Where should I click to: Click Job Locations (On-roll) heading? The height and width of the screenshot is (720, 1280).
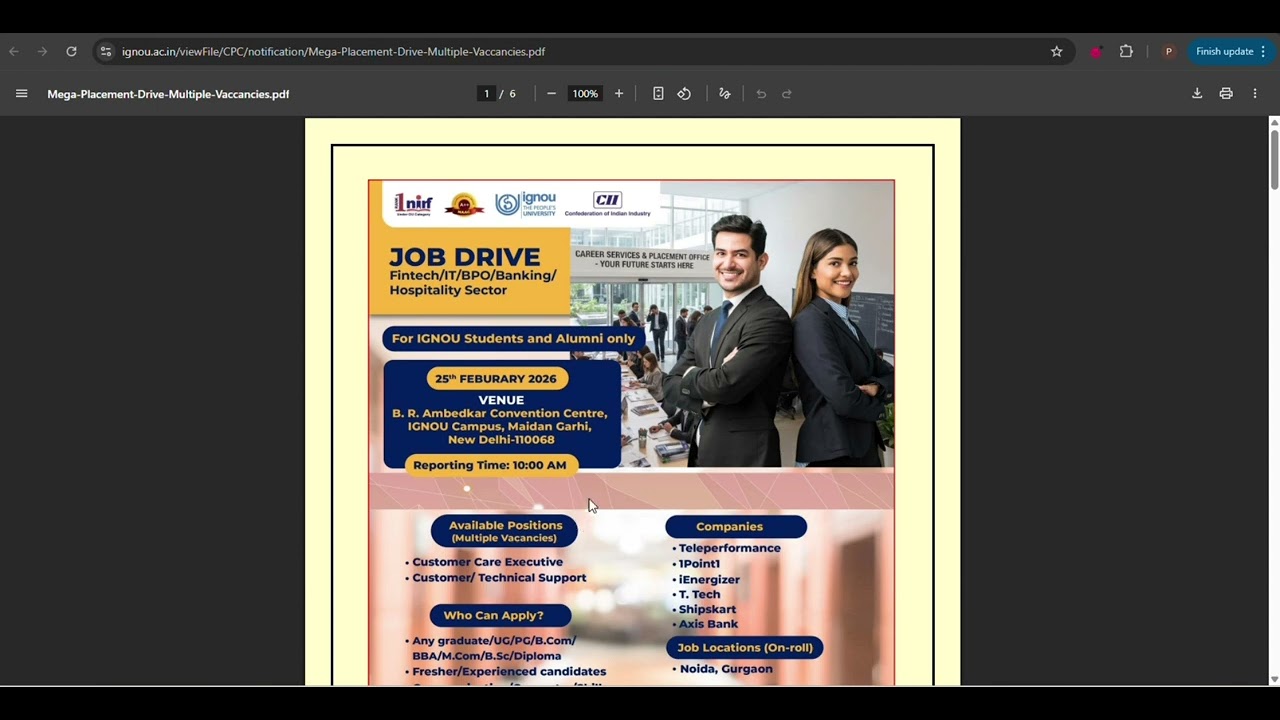point(745,647)
